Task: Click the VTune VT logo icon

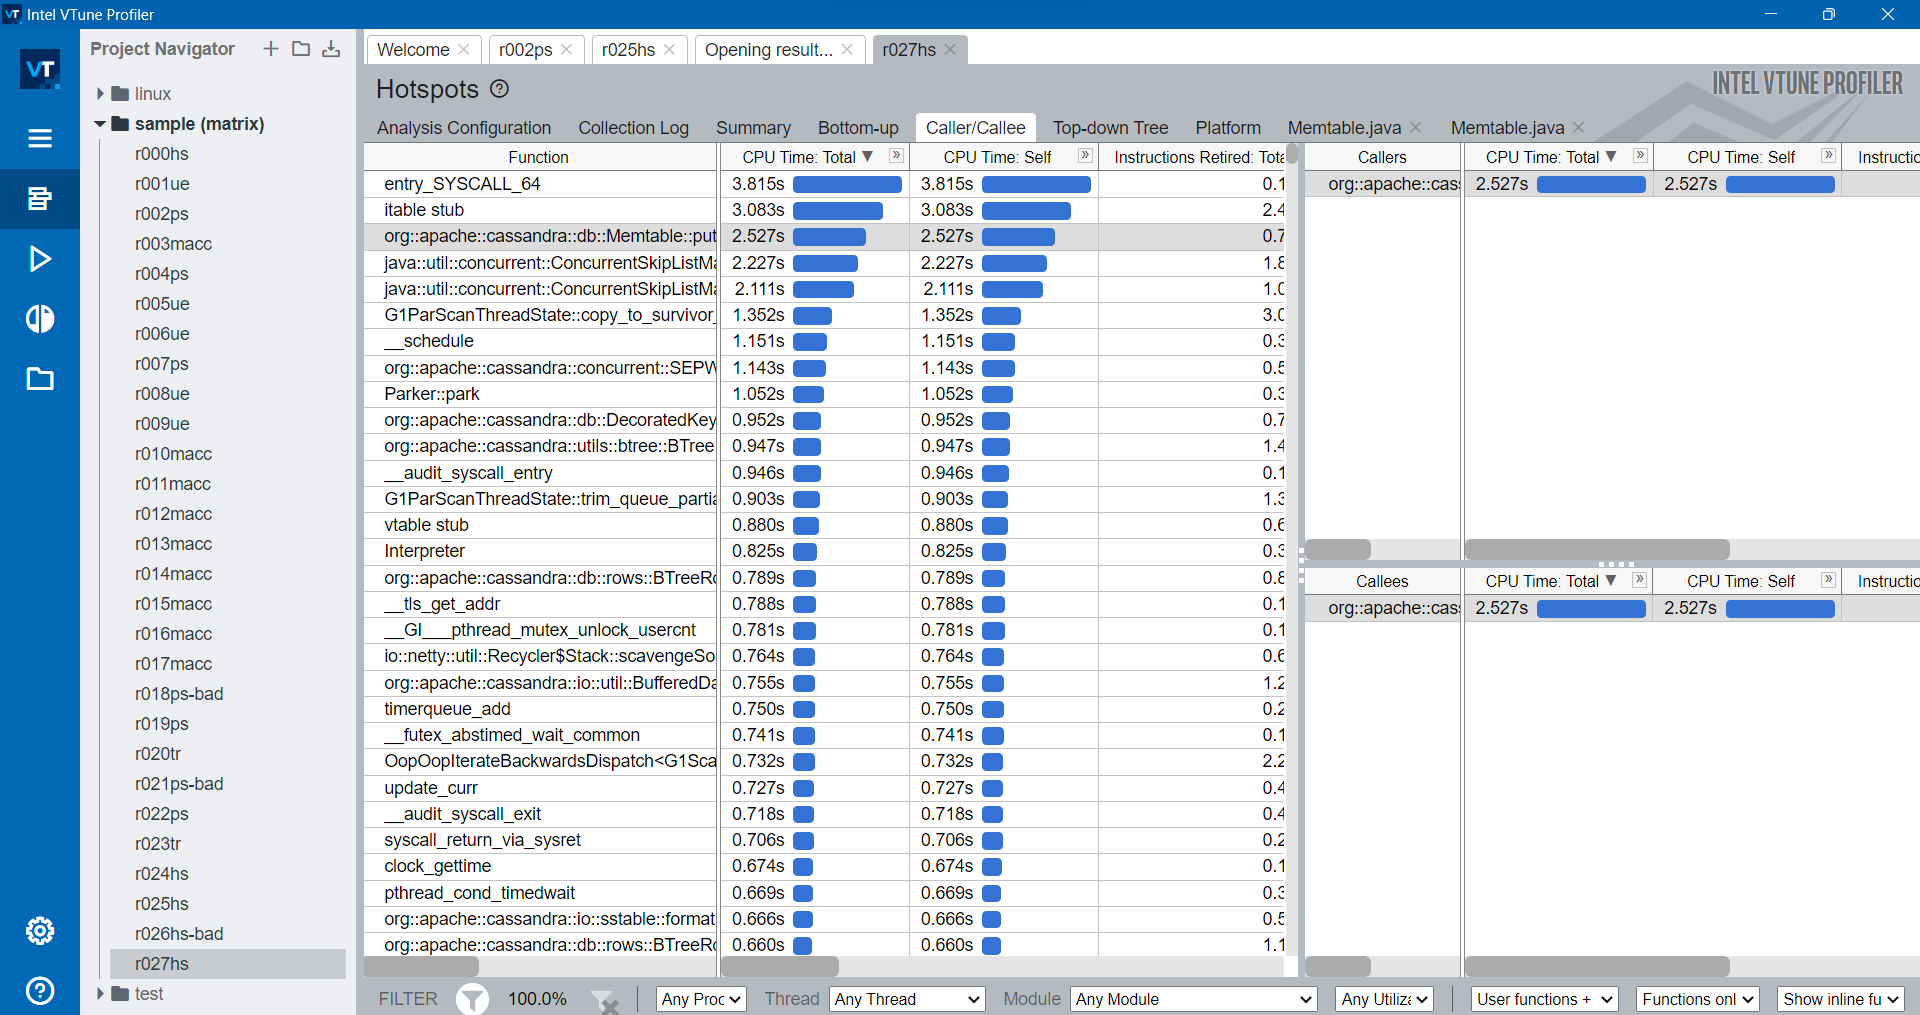Action: (x=40, y=69)
